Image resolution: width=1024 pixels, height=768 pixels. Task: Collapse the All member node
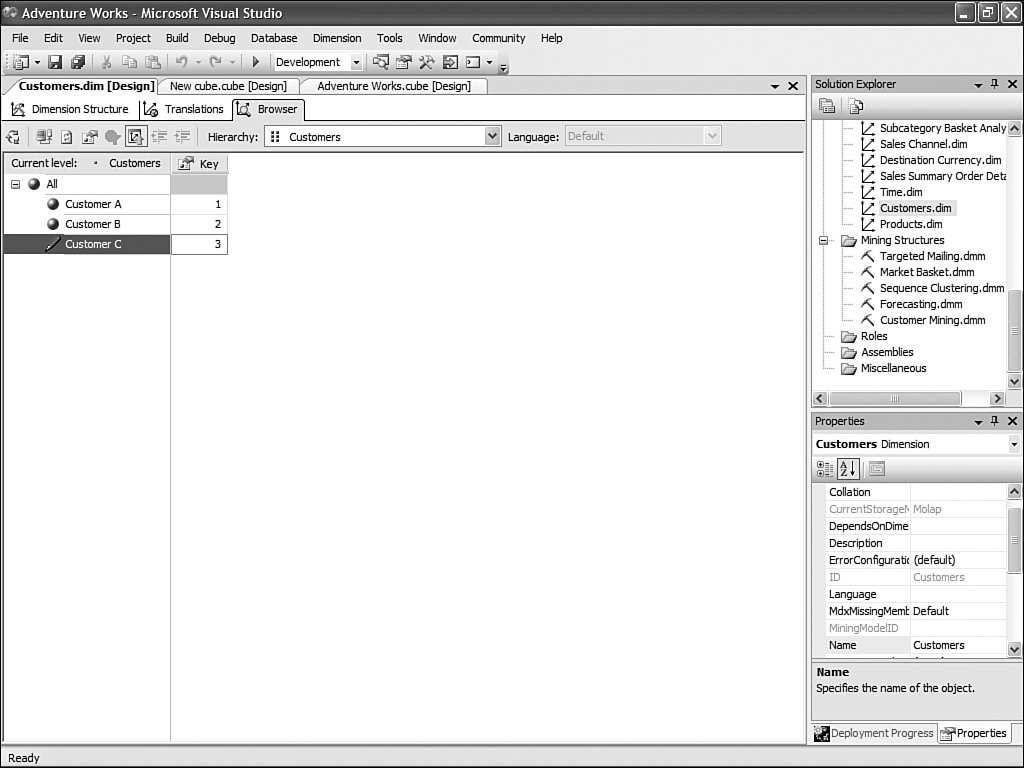(16, 184)
